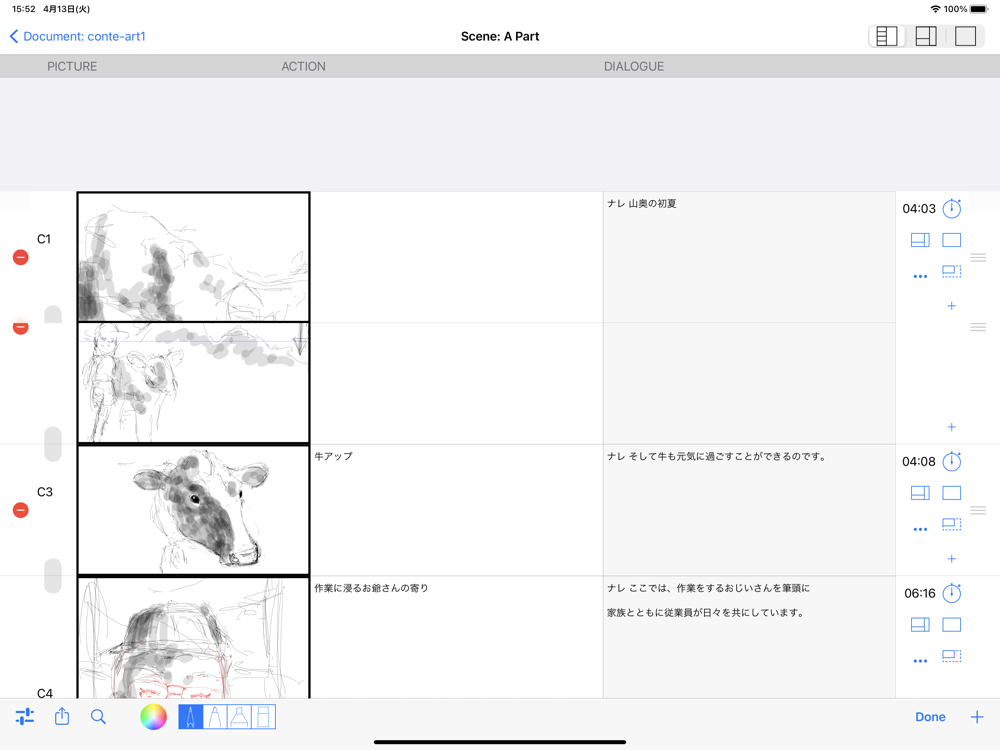Click dashed frame overlay icon for C3
Screen dimensions: 1000x750
[x=952, y=525]
